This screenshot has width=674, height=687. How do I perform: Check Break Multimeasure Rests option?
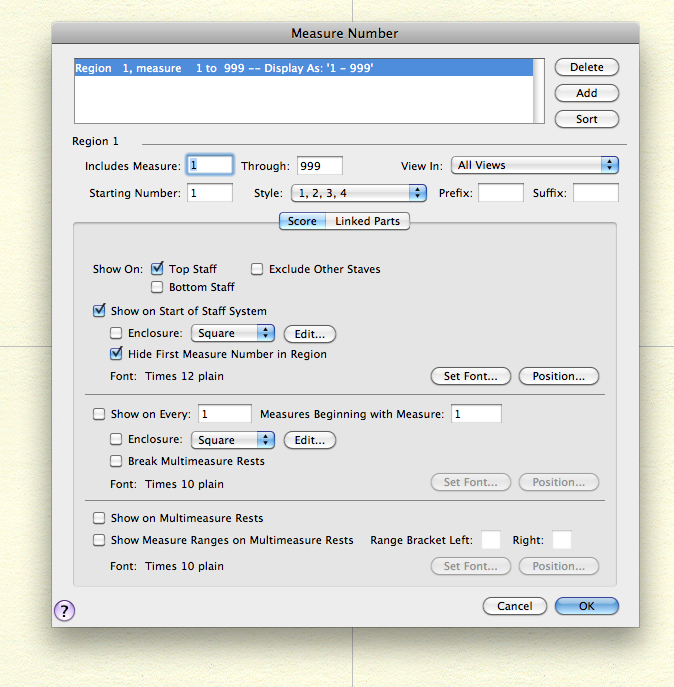116,461
